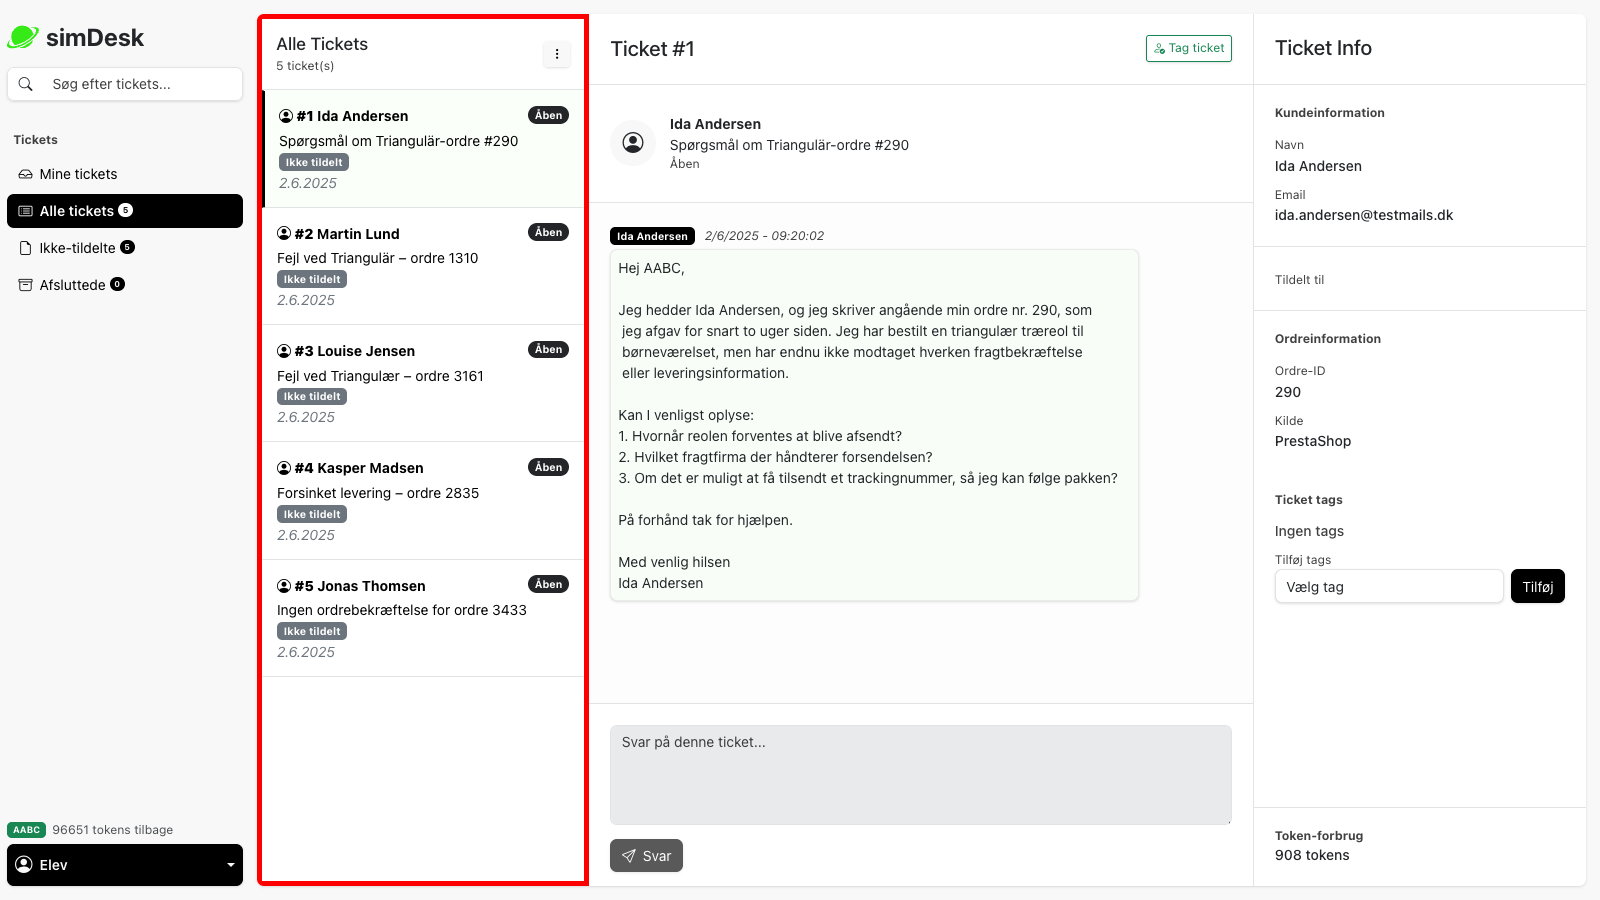Click the person icon next to #2 Martin Lund
This screenshot has width=1600, height=900.
click(283, 233)
